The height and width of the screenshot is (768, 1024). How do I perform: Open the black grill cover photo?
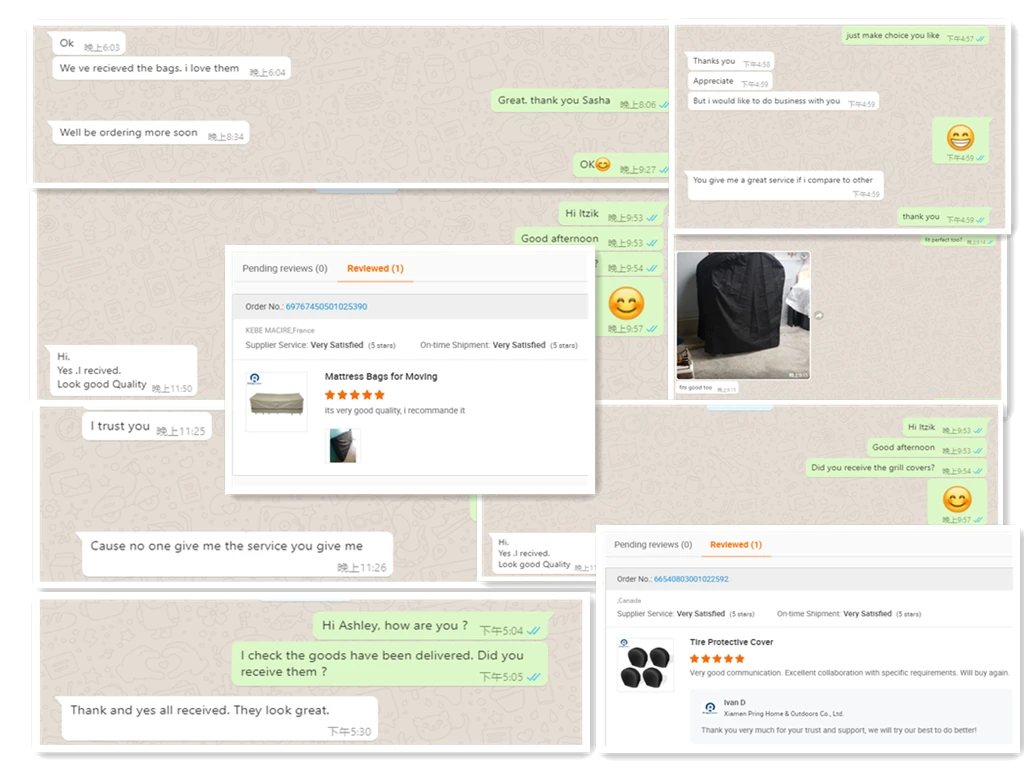click(x=743, y=315)
